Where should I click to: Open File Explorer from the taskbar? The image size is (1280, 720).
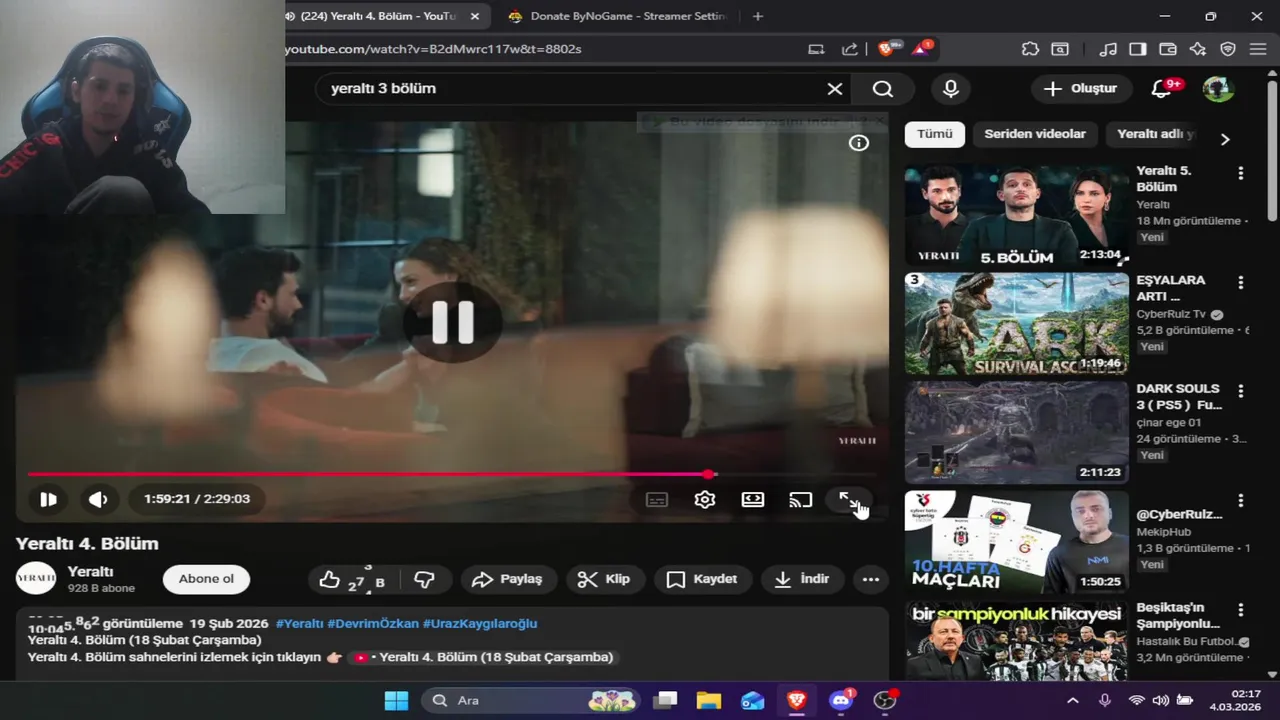(708, 700)
